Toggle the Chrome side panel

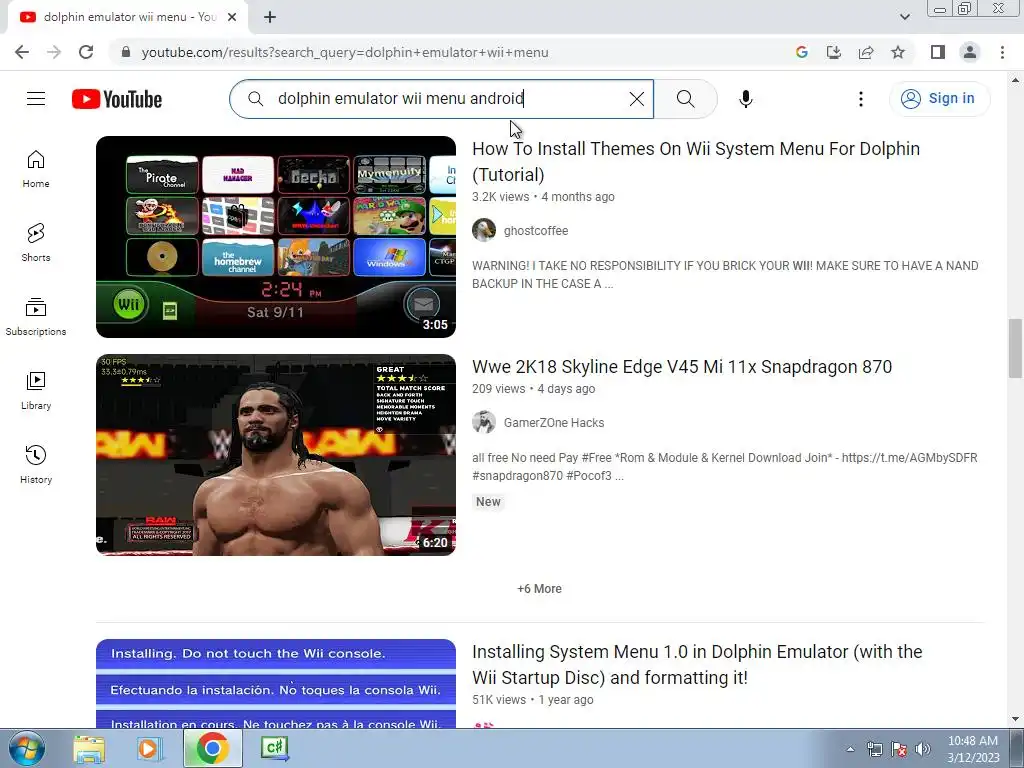pyautogui.click(x=938, y=52)
